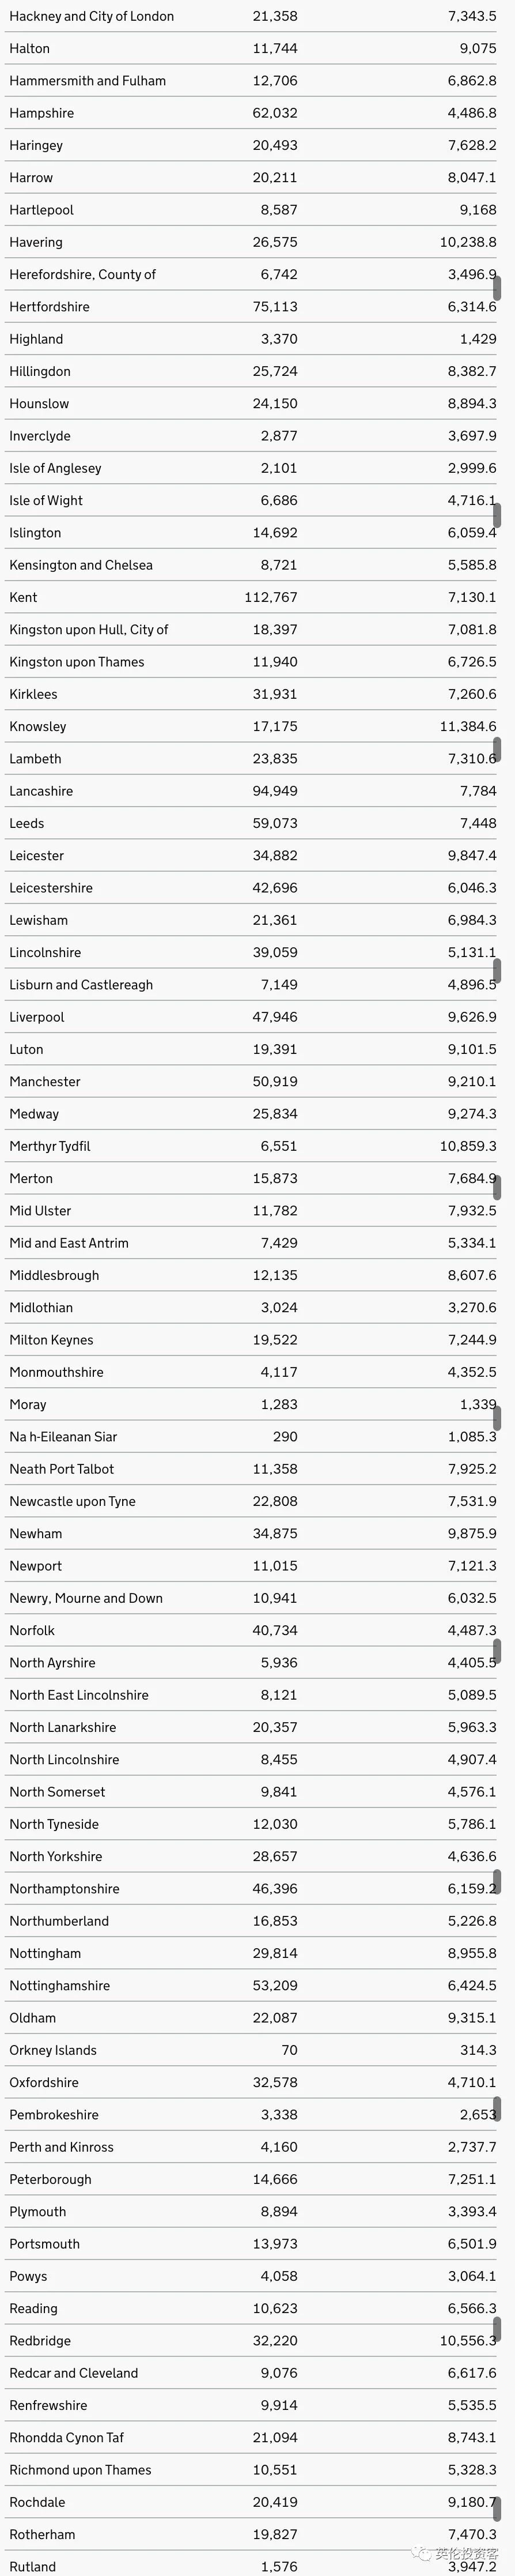
Task: Click the Rhondda Cynon Taf label
Action: coord(66,2437)
